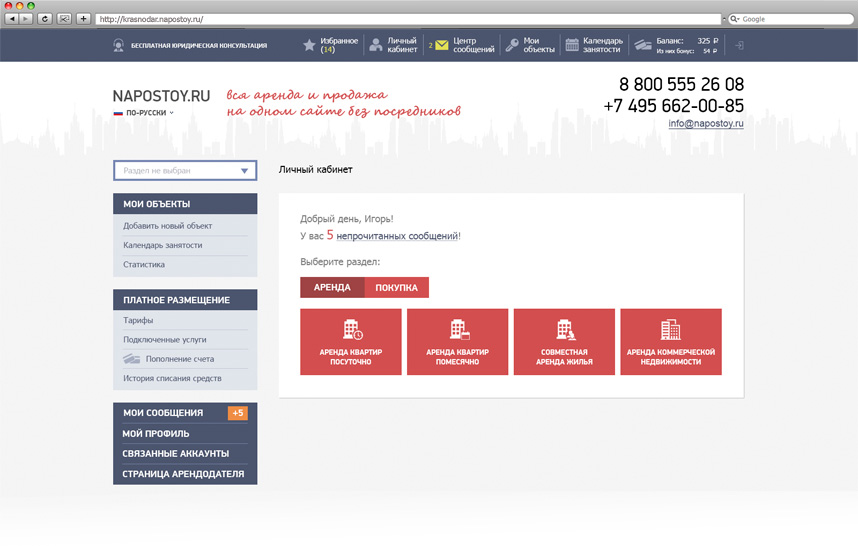This screenshot has width=858, height=546.
Task: Click the orange +5 messages badge
Action: point(238,413)
